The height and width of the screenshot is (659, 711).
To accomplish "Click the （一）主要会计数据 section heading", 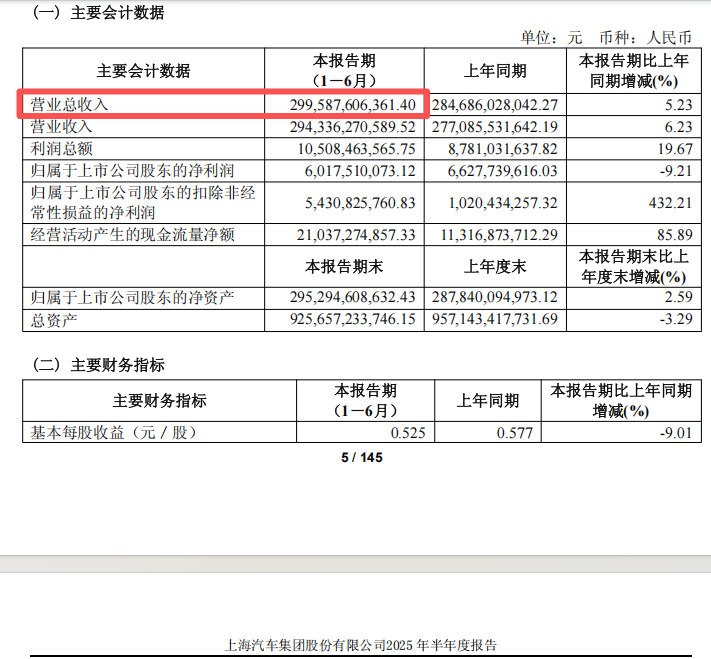I will [98, 13].
